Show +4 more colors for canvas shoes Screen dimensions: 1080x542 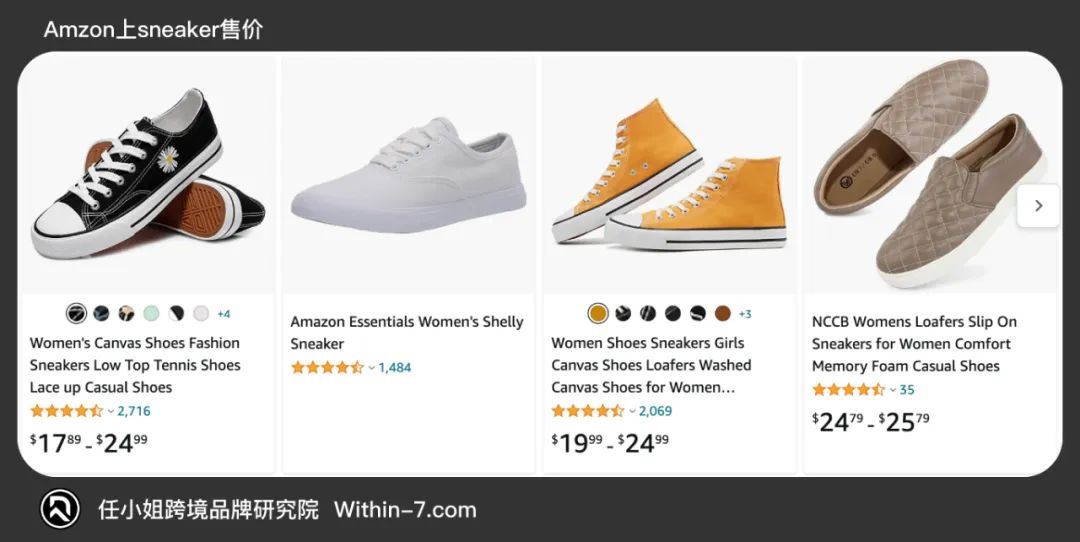pos(224,314)
